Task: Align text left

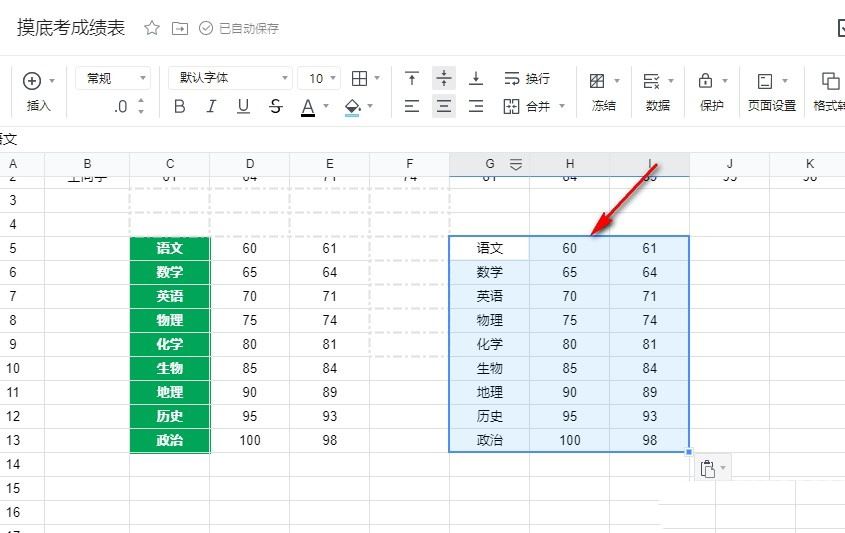Action: click(412, 106)
